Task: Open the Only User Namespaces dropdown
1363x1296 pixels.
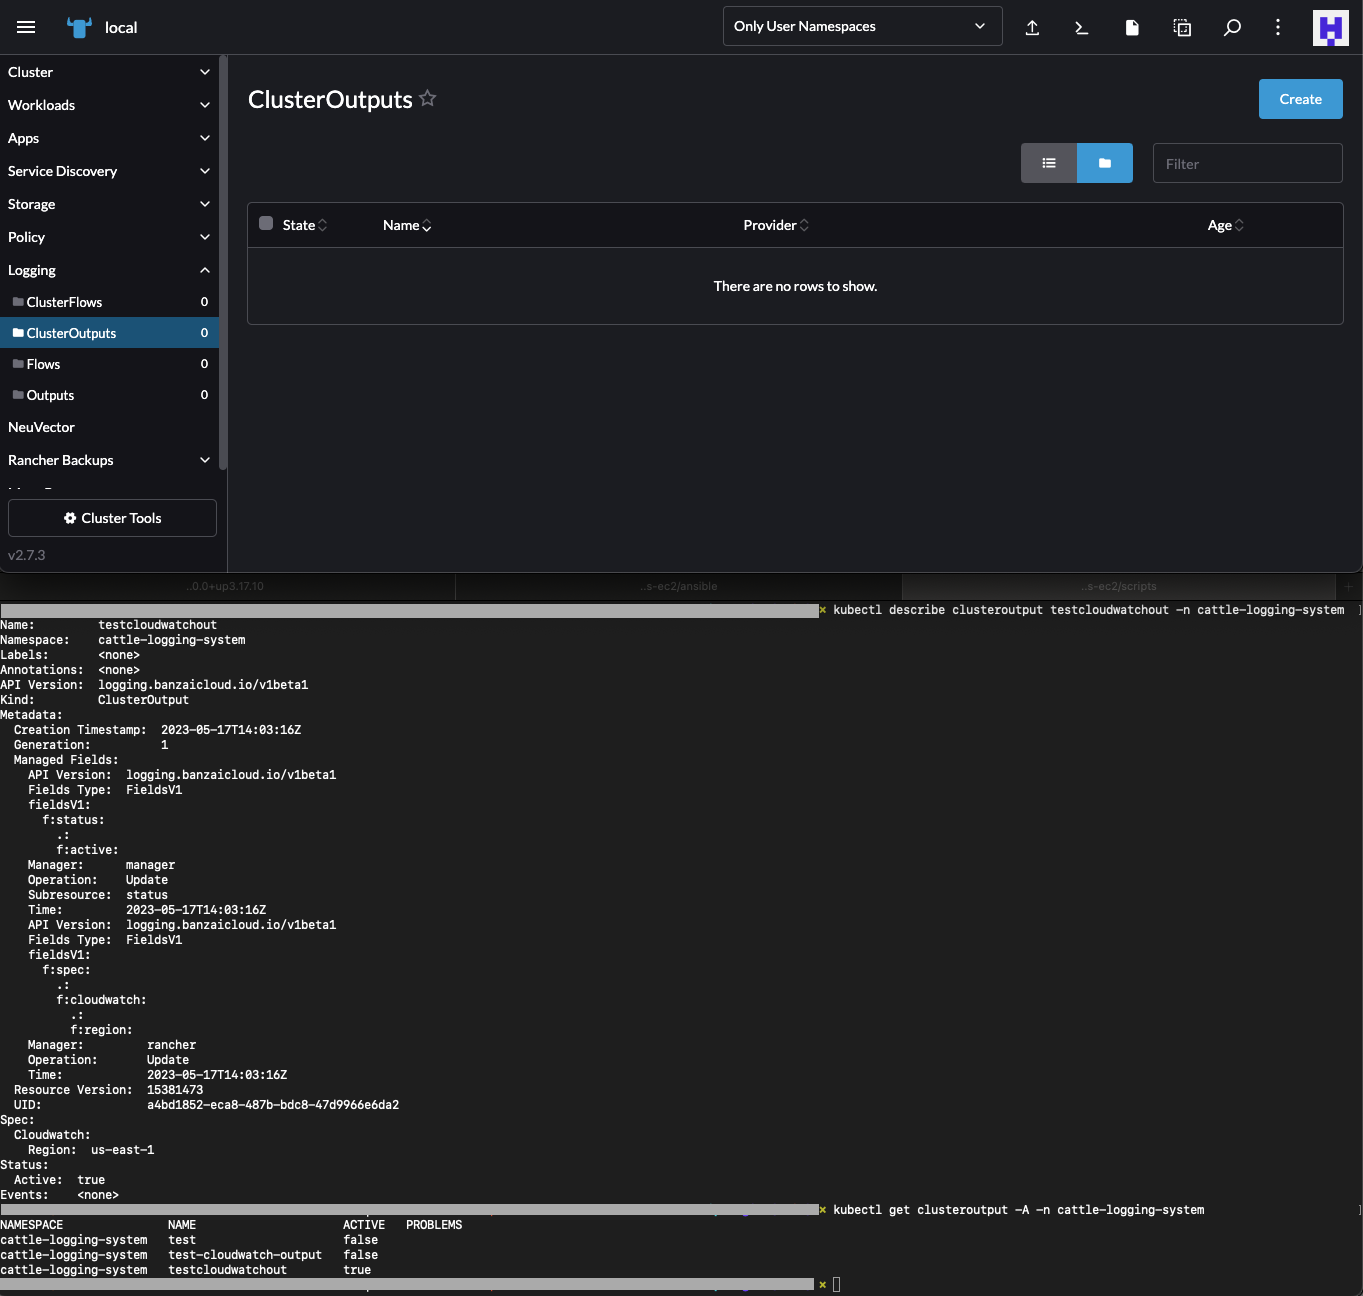Action: point(861,26)
